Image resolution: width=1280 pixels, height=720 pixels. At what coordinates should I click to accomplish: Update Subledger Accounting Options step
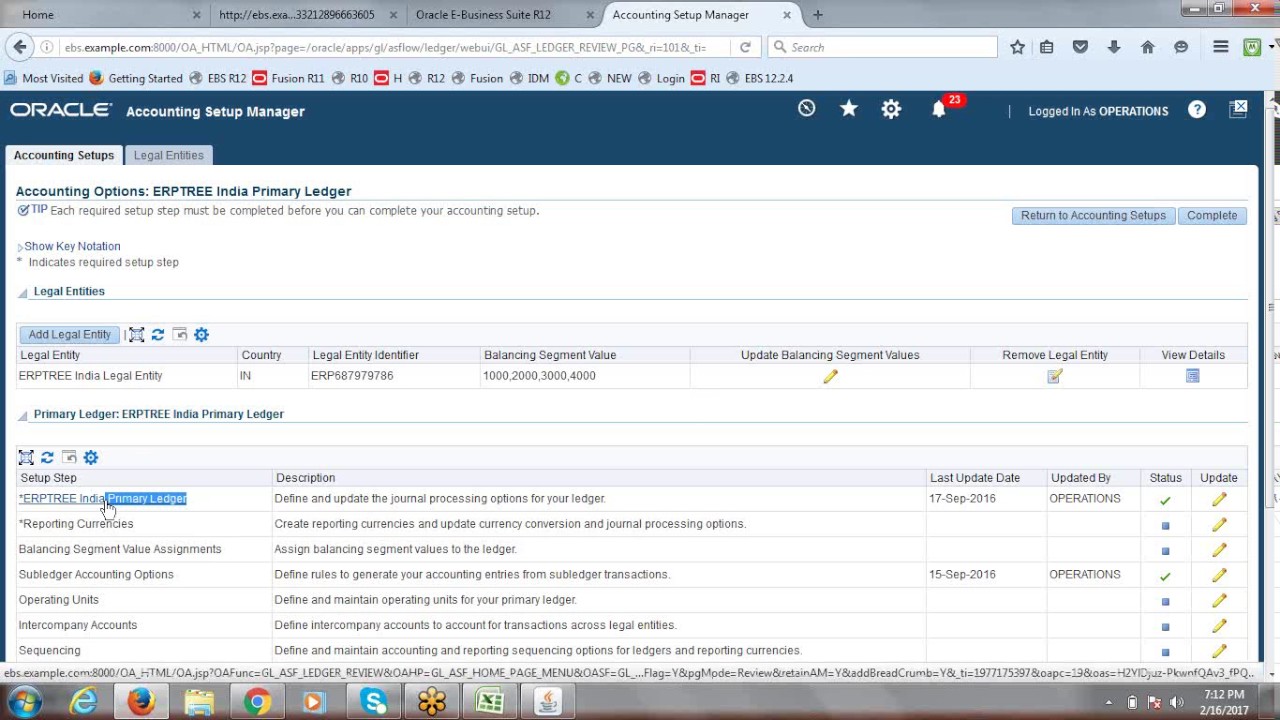1218,575
